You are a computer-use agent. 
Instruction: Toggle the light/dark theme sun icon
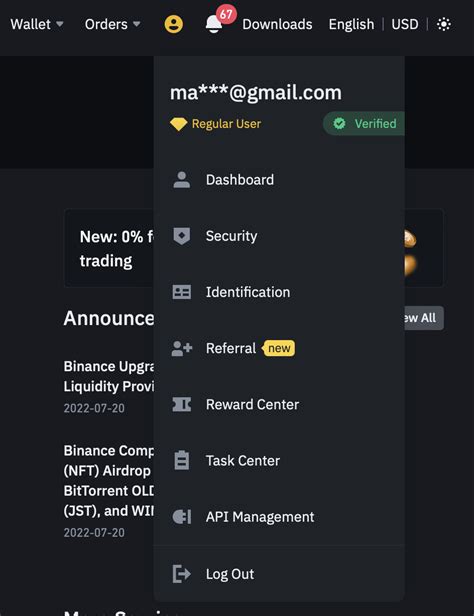click(x=444, y=24)
